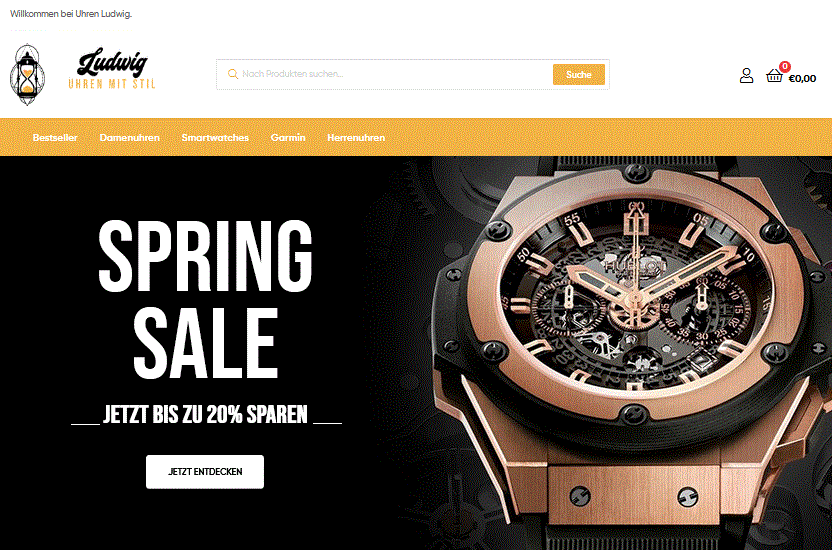Go to the Garmin category
Viewport: 832px width, 551px height.
tap(288, 137)
